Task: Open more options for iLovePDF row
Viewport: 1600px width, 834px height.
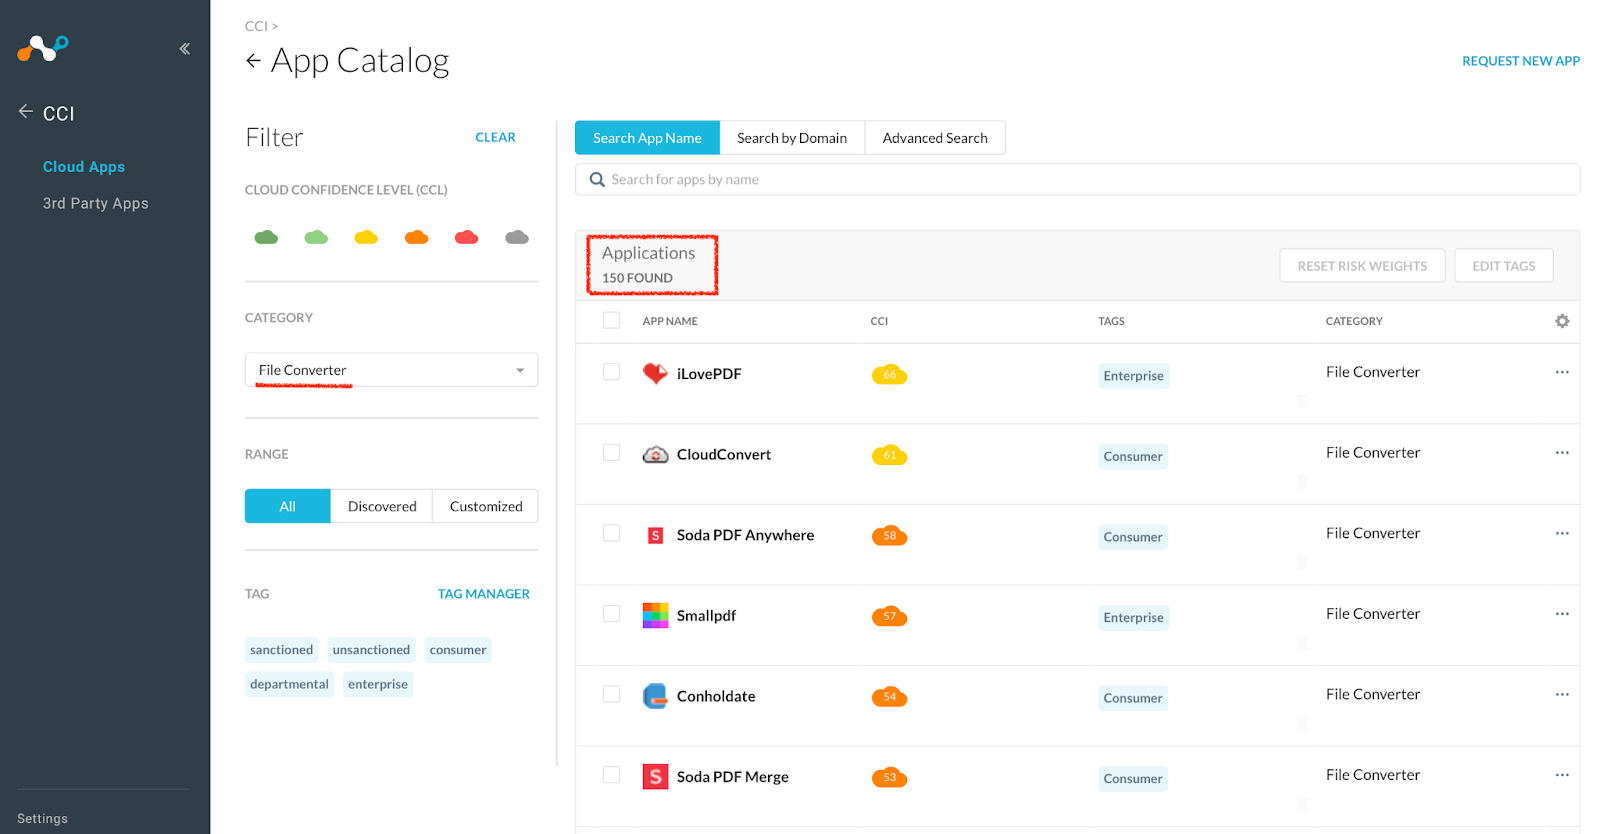Action: pyautogui.click(x=1562, y=372)
